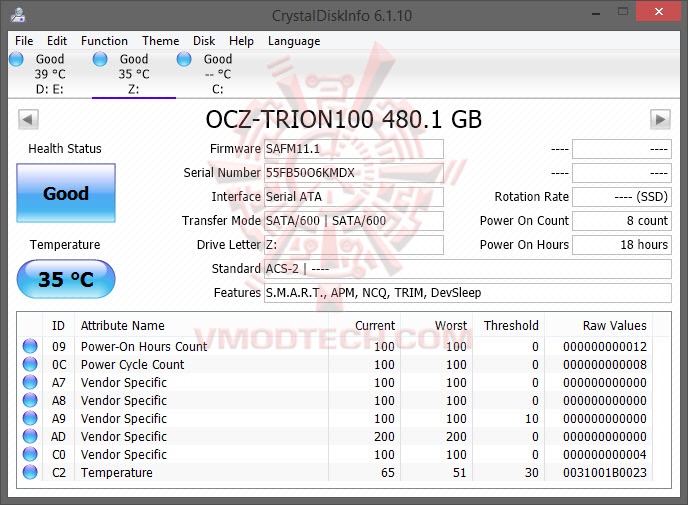
Task: Click the first empty top-right info field
Action: click(x=622, y=149)
